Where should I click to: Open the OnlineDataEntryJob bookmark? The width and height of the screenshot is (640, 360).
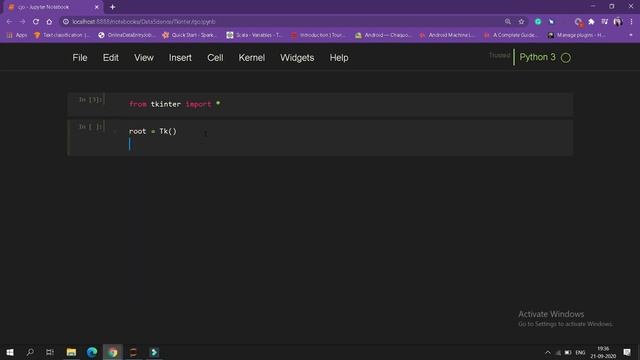pyautogui.click(x=127, y=35)
